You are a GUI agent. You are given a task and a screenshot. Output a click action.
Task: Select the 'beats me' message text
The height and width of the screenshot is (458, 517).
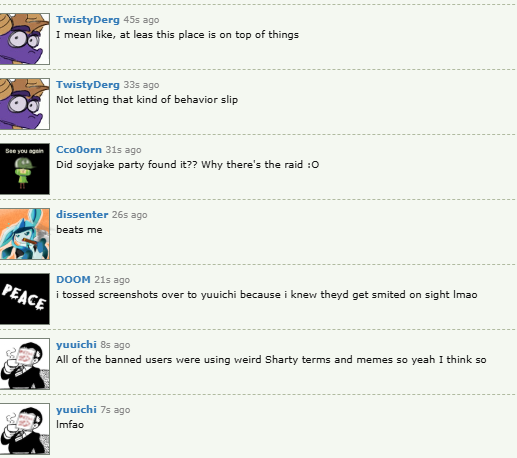79,230
